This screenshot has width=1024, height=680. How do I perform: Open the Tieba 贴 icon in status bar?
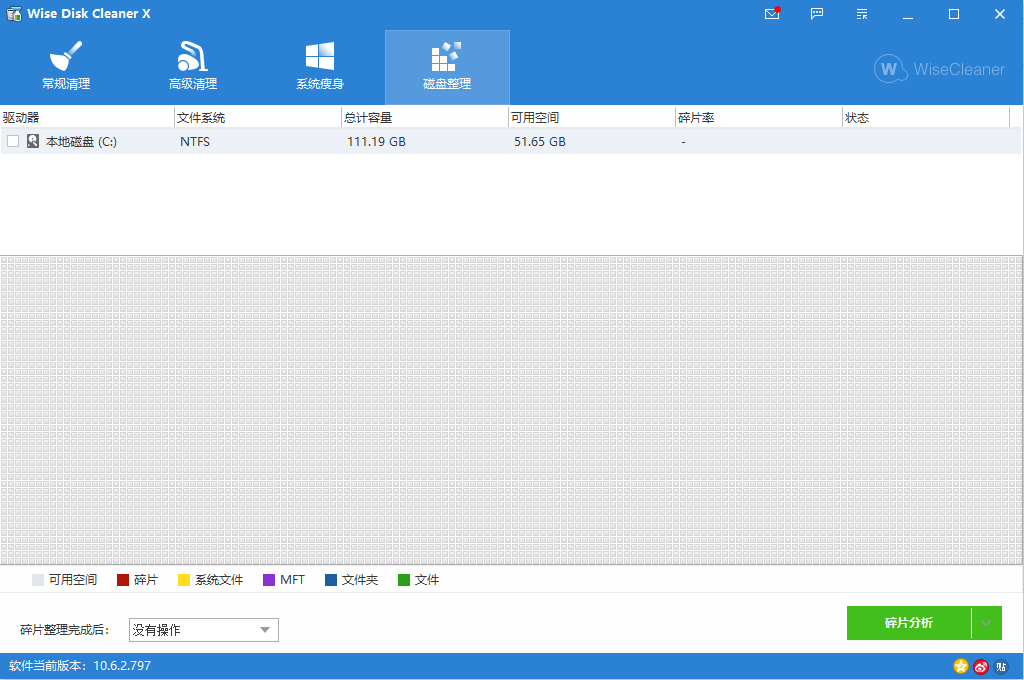(1001, 666)
